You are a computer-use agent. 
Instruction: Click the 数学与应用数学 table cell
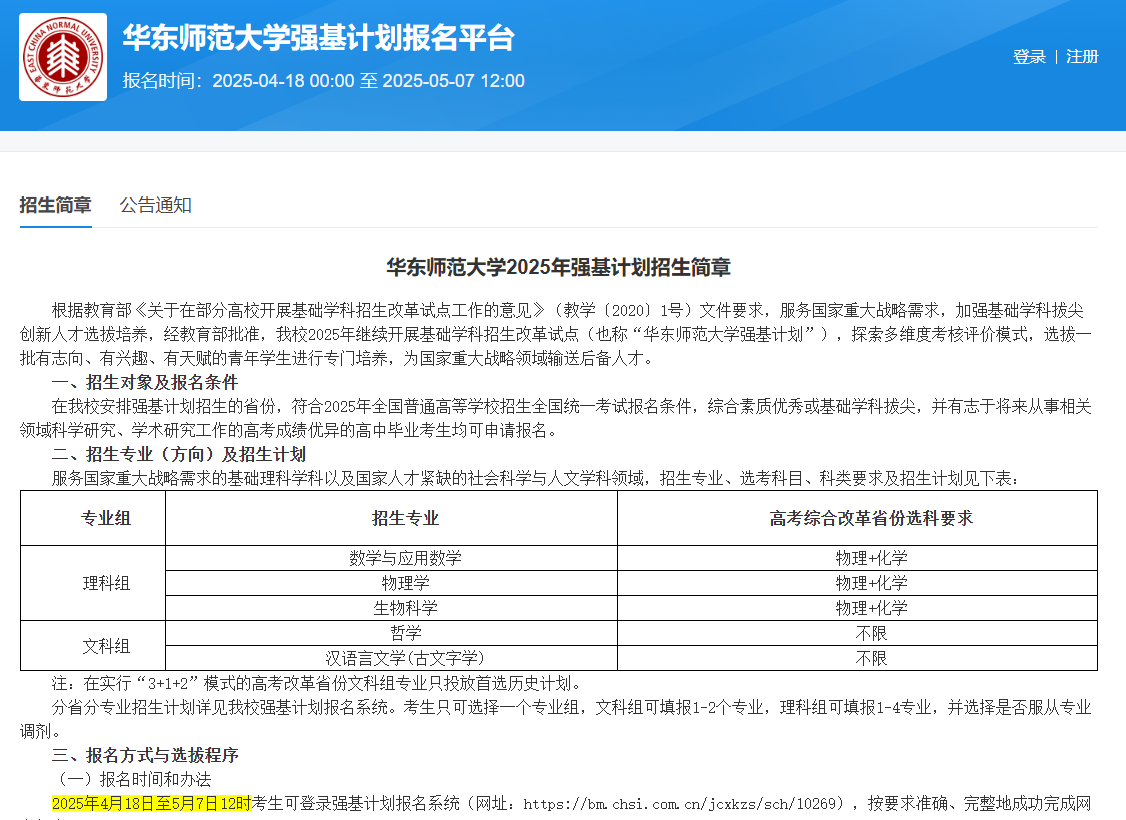pos(391,558)
